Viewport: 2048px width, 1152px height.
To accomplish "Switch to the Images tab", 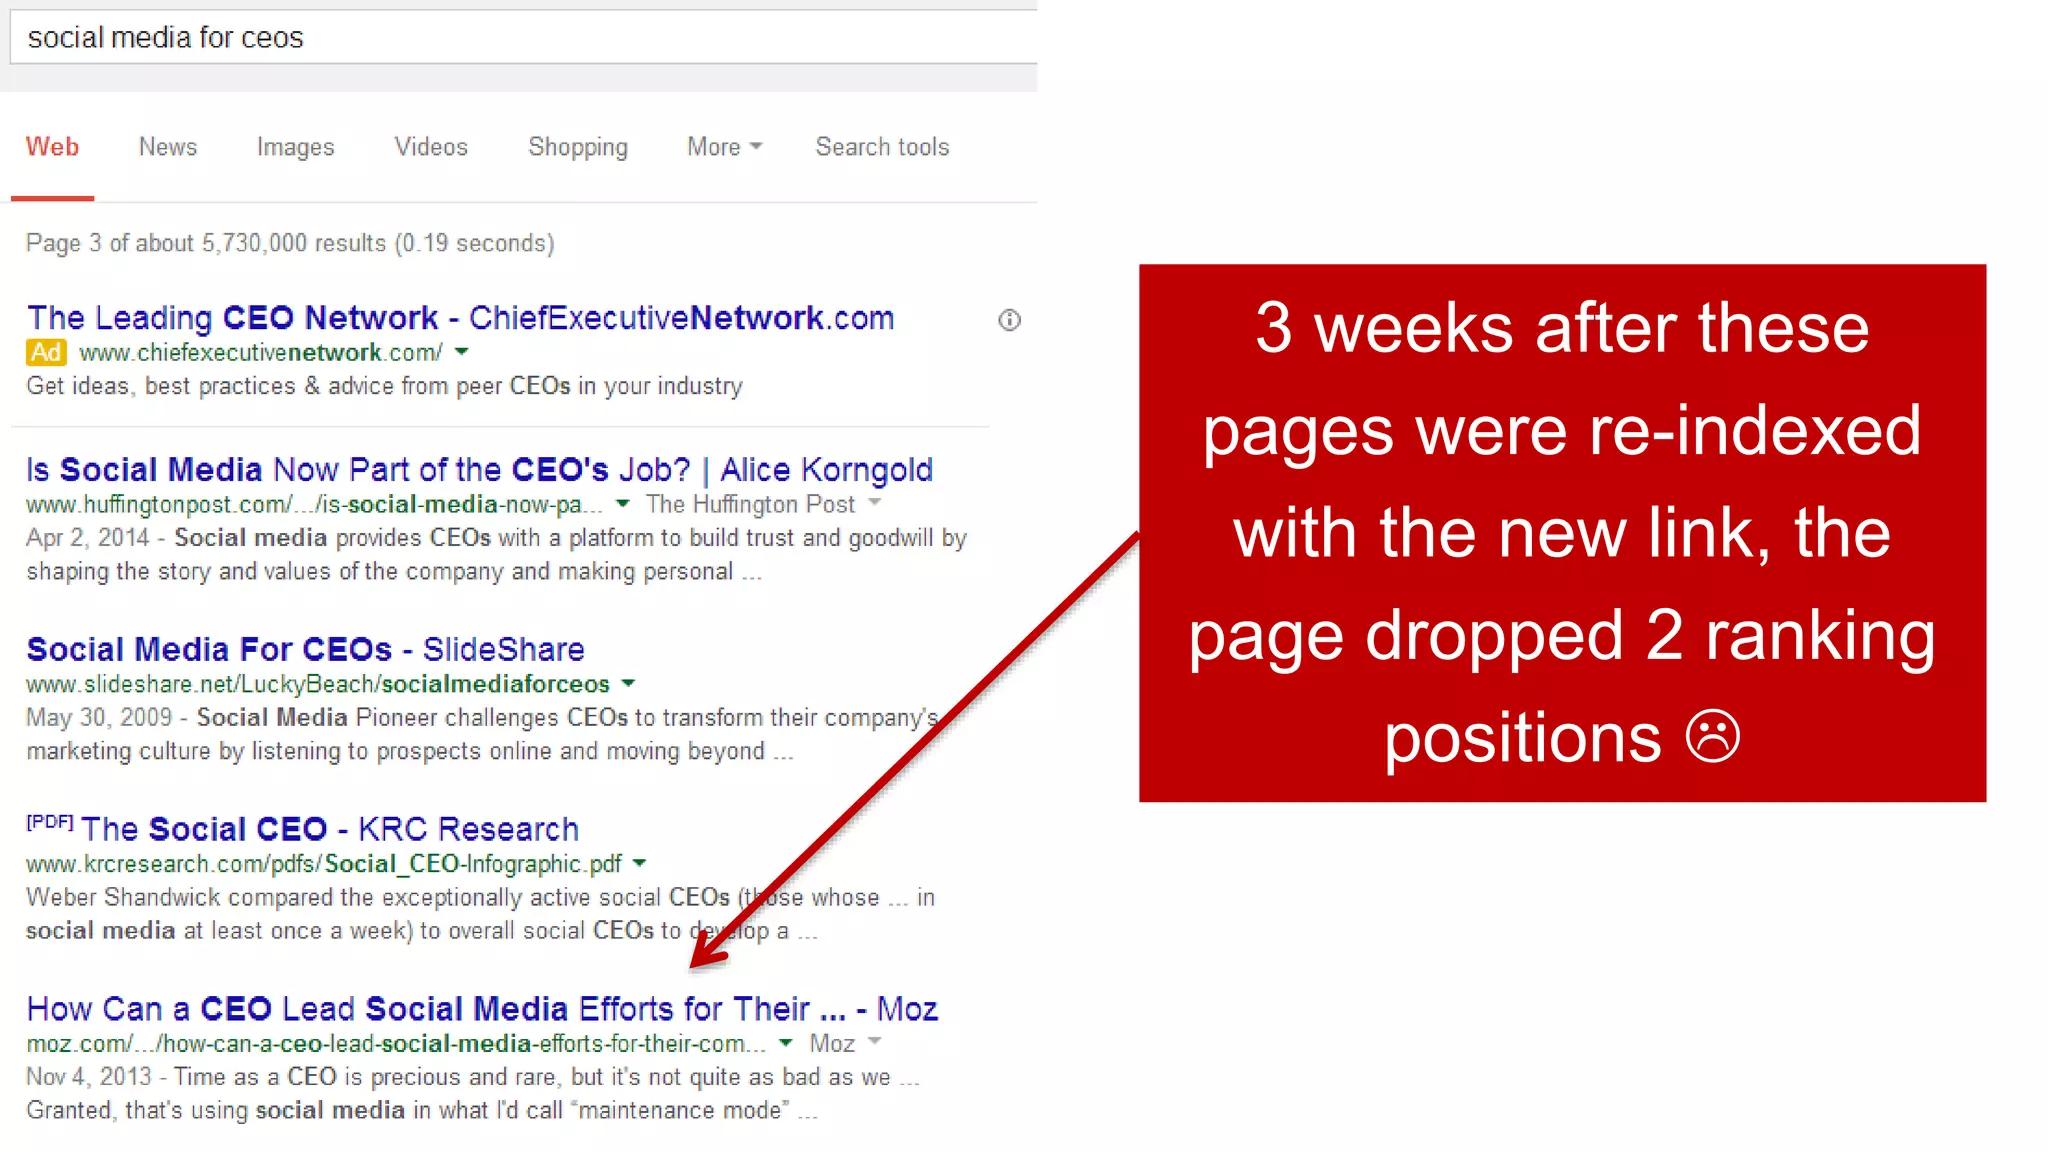I will [x=295, y=147].
